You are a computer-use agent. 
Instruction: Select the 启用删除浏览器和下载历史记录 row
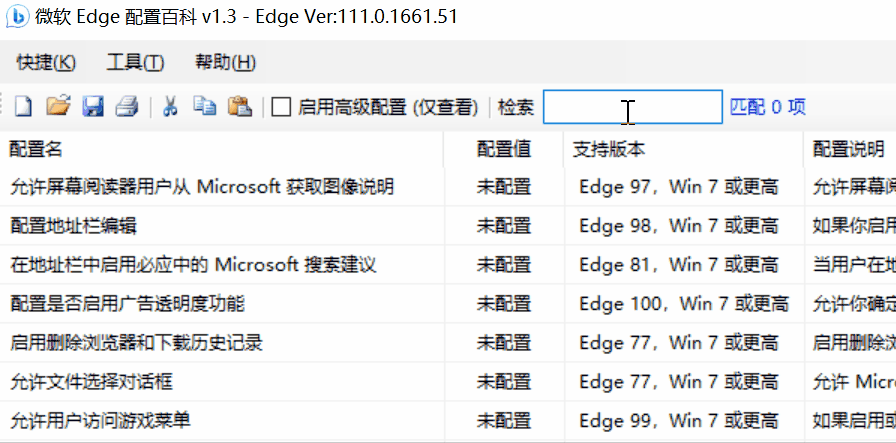pos(136,343)
